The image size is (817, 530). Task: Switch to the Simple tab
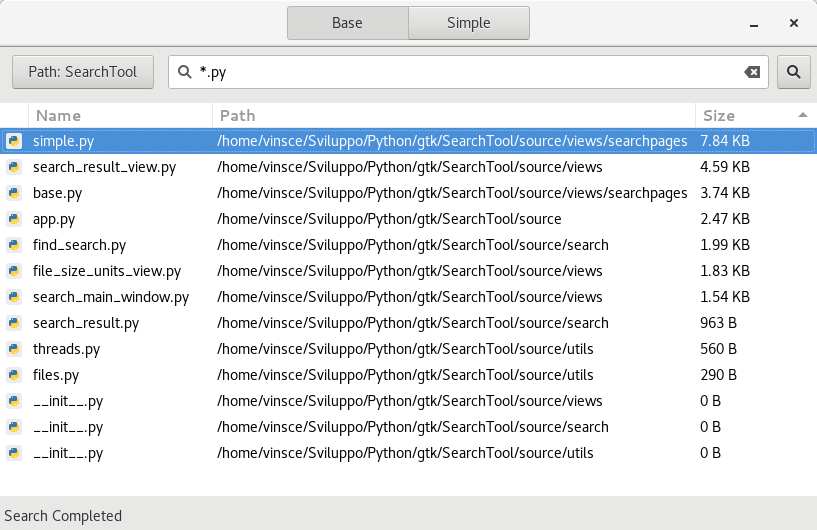coord(469,23)
